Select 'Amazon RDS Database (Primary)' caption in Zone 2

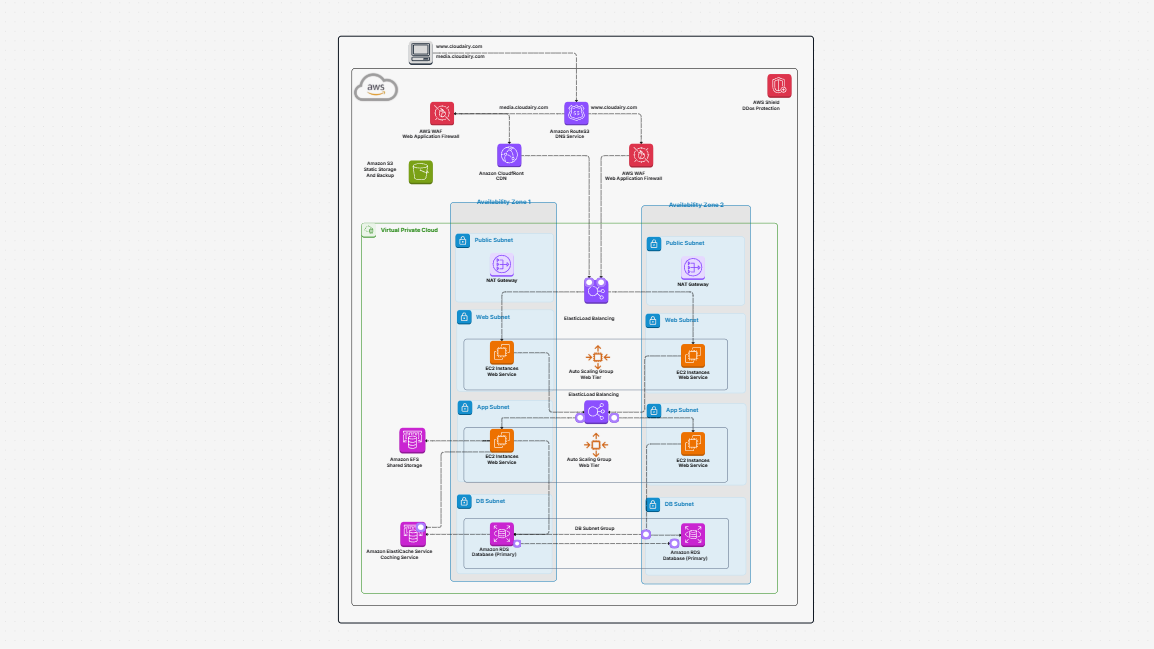tap(685, 555)
